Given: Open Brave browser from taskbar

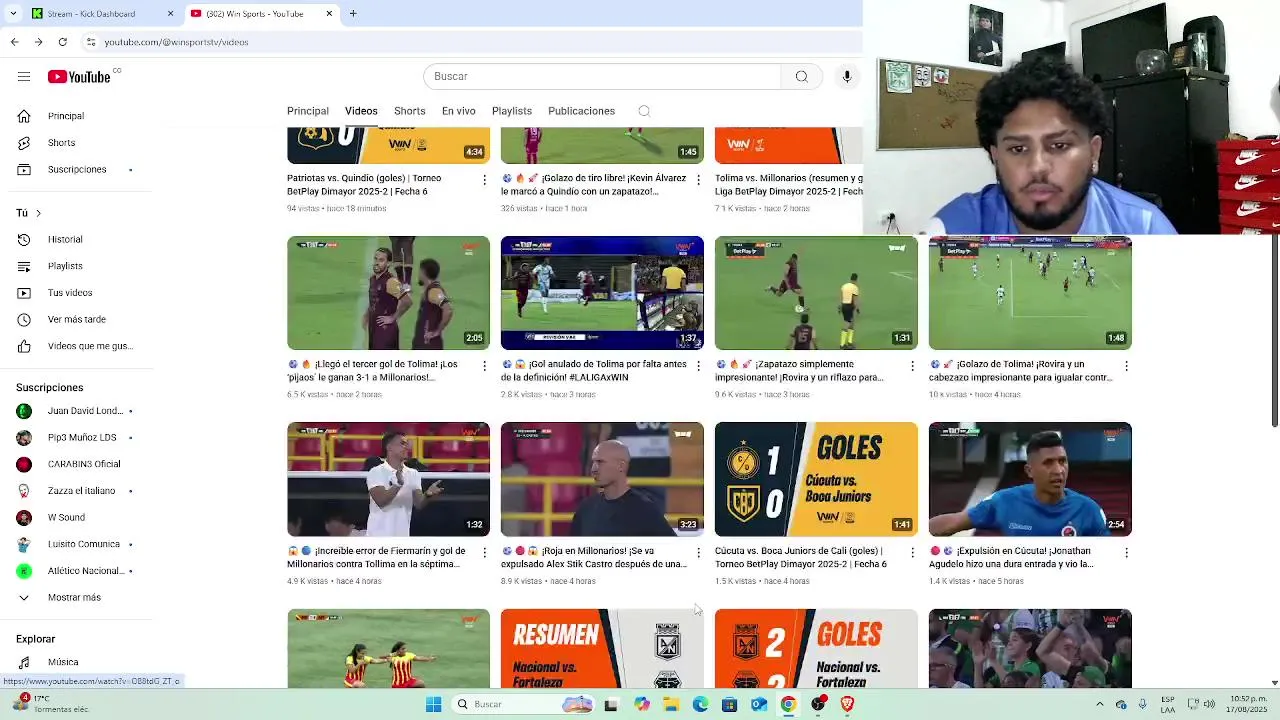Looking at the screenshot, I should click(848, 705).
